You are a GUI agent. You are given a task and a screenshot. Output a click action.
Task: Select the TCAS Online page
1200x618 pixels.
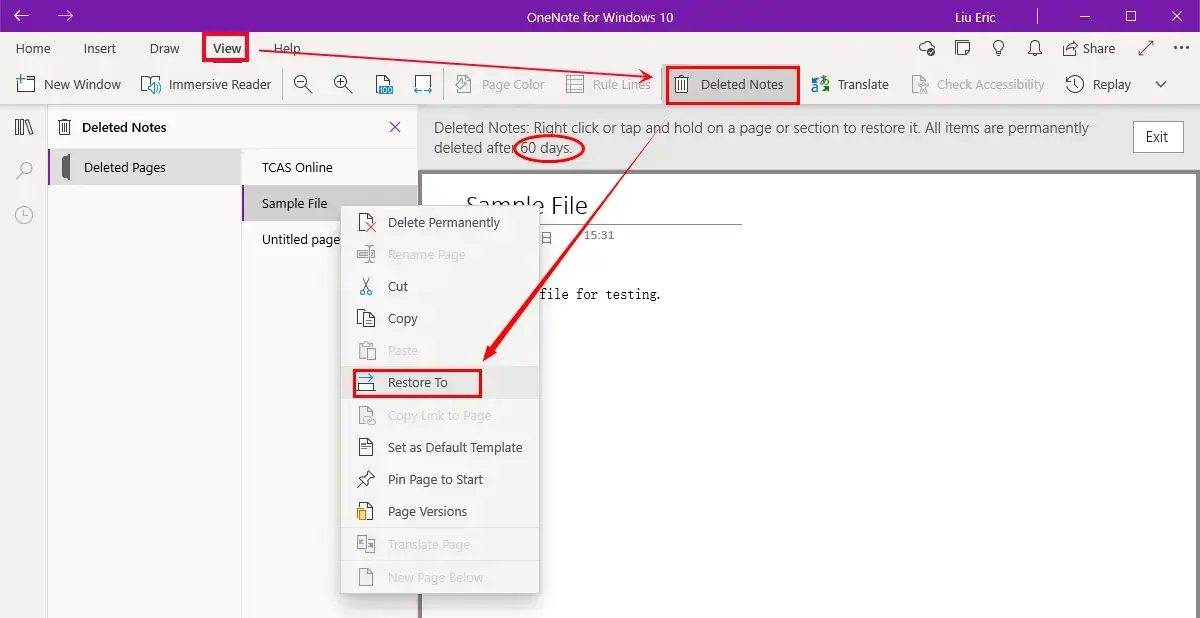[x=297, y=167]
